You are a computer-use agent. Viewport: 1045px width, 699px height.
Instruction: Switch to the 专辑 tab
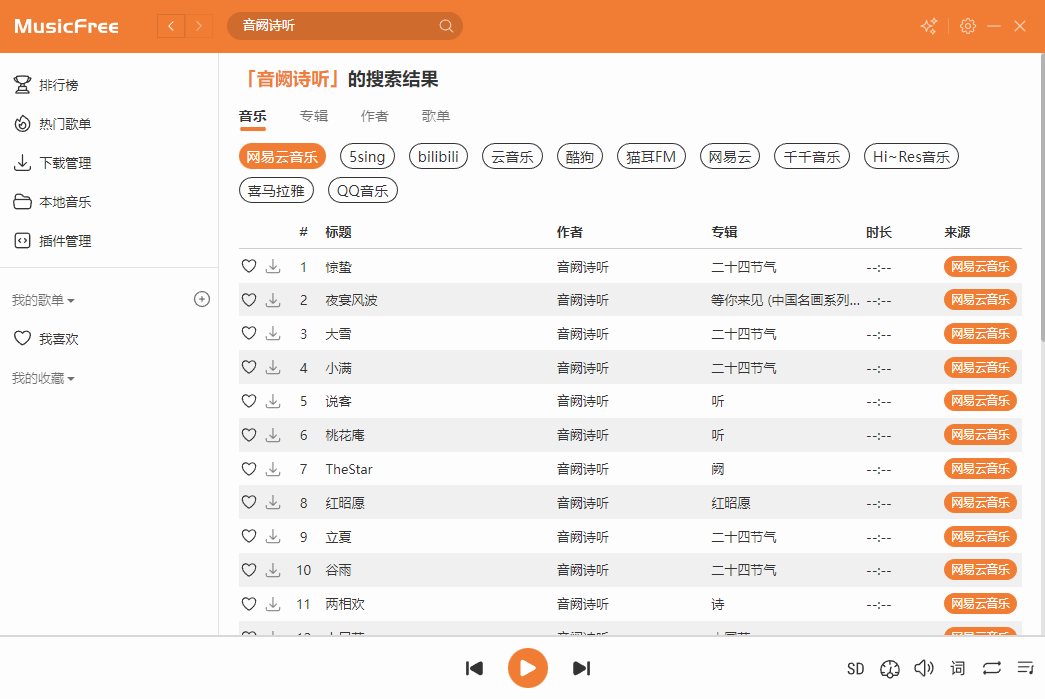click(x=314, y=116)
